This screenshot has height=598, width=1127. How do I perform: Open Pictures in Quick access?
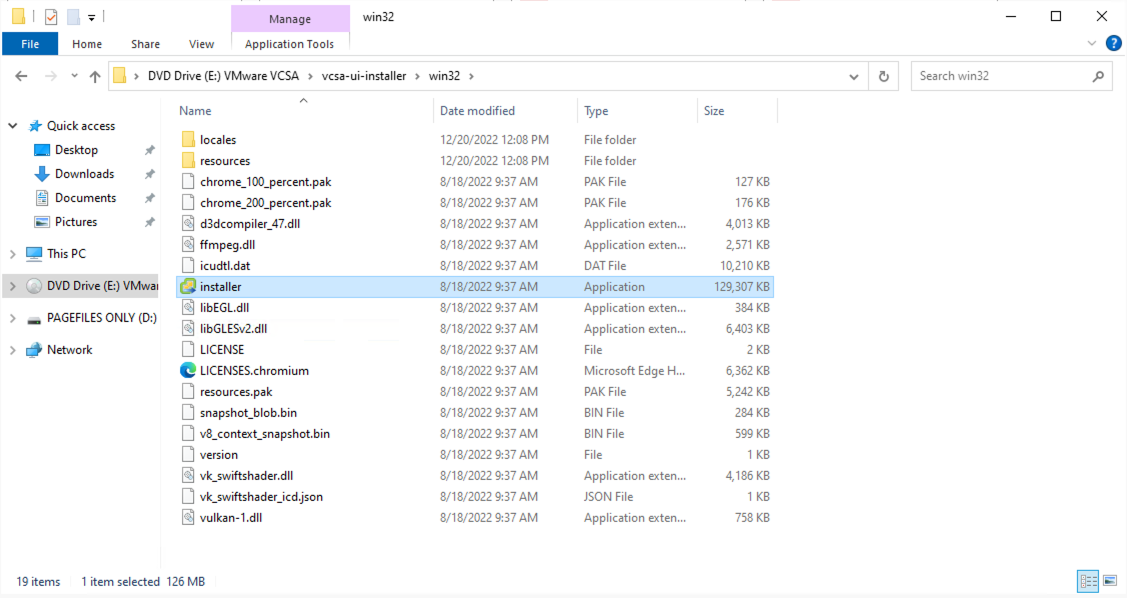point(75,222)
